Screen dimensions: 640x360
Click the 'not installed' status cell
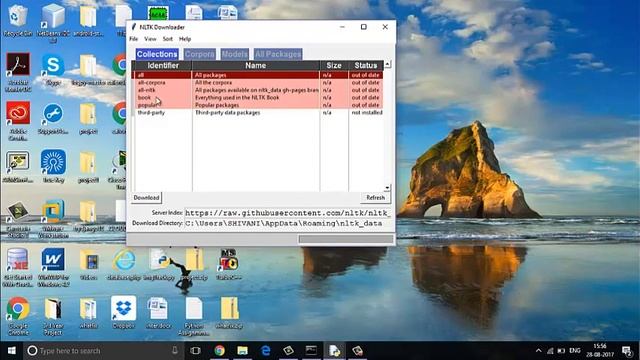tap(367, 112)
